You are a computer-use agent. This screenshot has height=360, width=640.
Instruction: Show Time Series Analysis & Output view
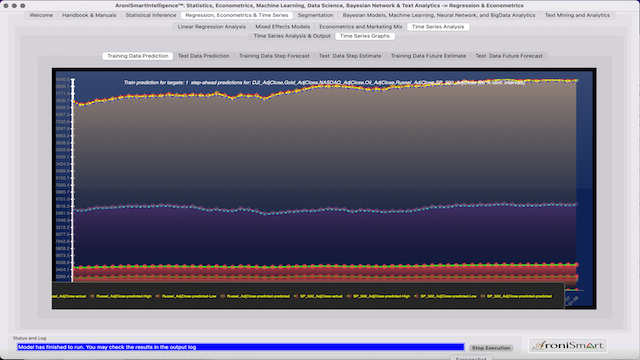[292, 36]
